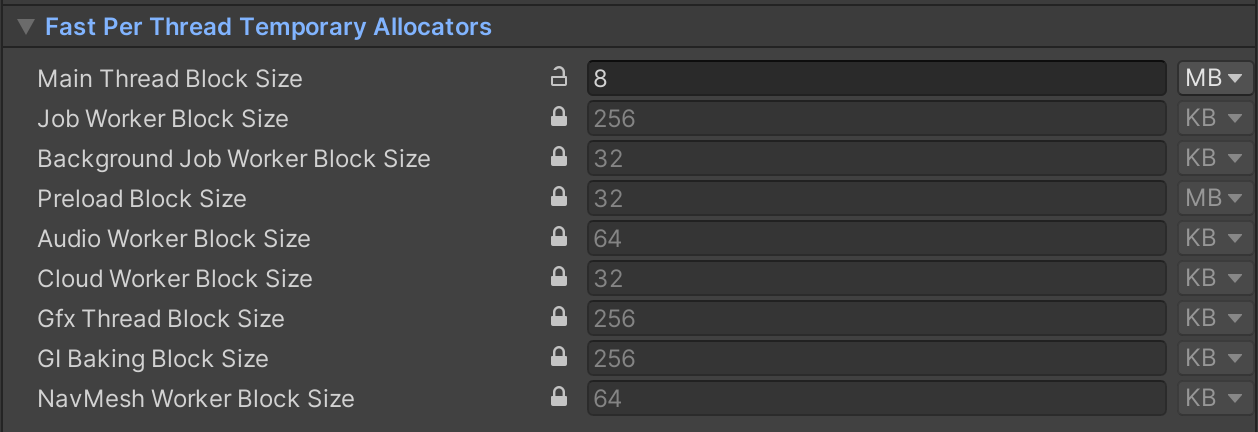This screenshot has width=1258, height=432.
Task: Collapse the Fast Per Thread Temporary Allocators section
Action: click(25, 27)
